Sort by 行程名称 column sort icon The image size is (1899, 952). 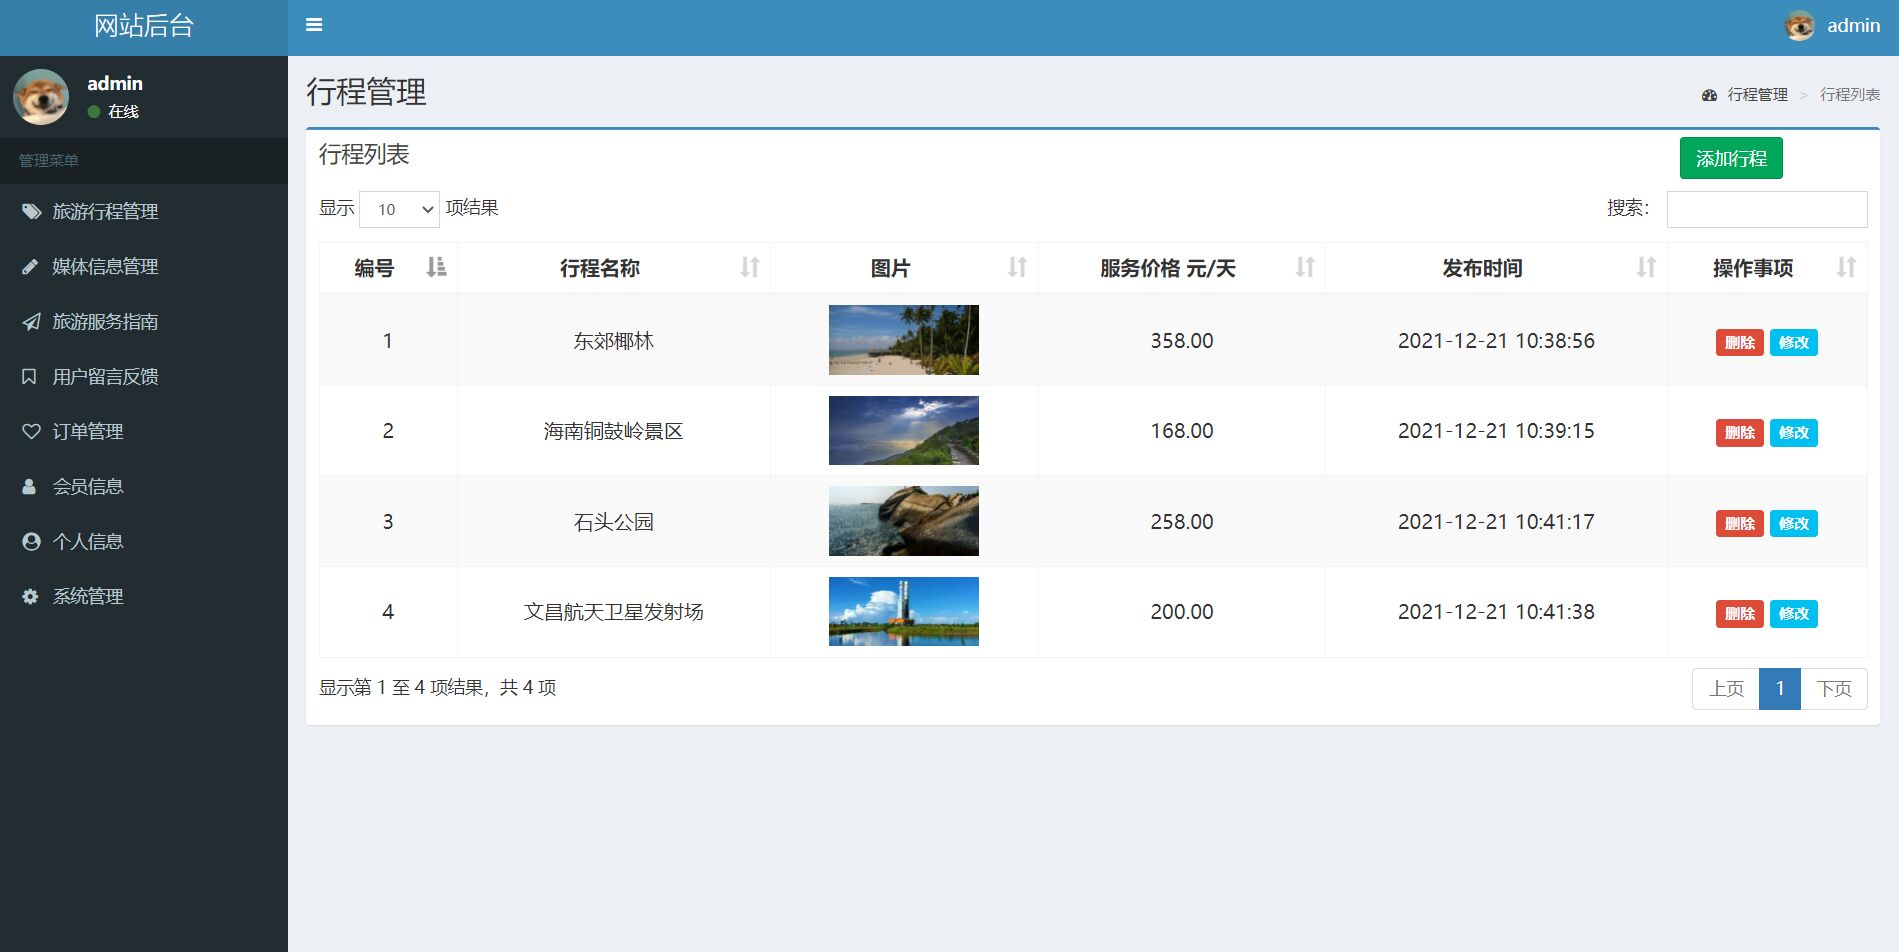(x=750, y=267)
